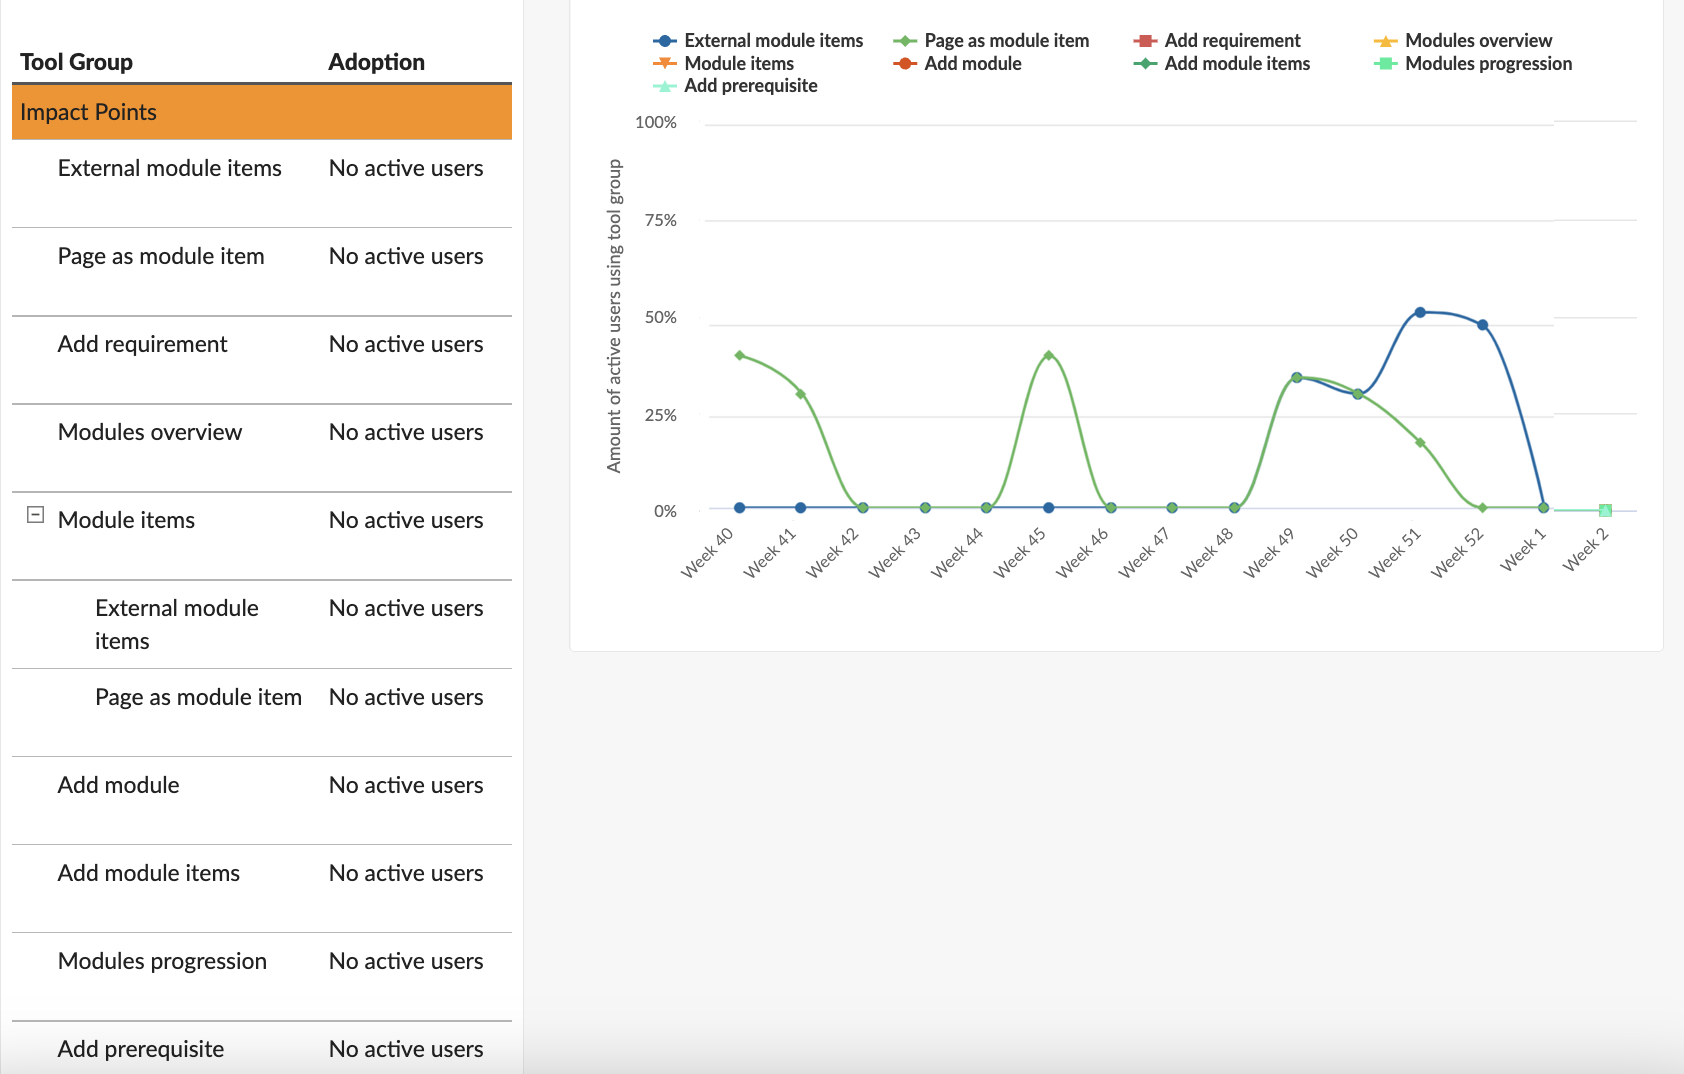
Task: Collapse the Module items row
Action: [x=35, y=515]
